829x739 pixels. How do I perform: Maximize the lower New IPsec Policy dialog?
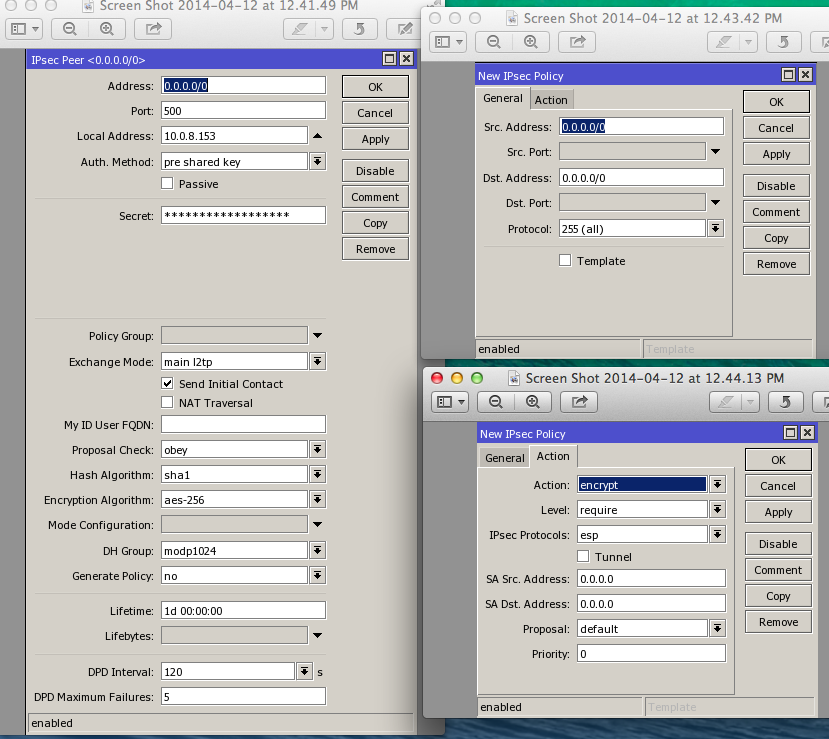coord(790,433)
